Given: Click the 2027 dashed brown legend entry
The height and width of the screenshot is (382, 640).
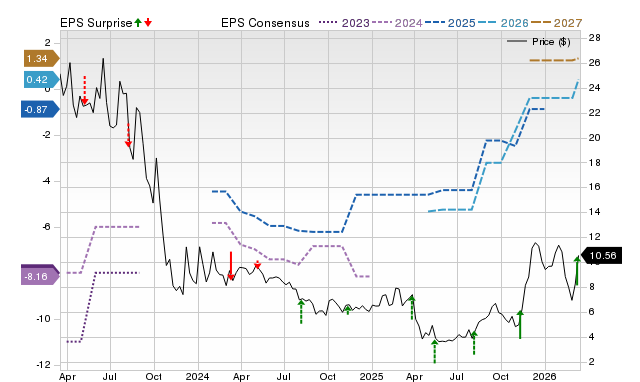Looking at the screenshot, I should tap(556, 23).
